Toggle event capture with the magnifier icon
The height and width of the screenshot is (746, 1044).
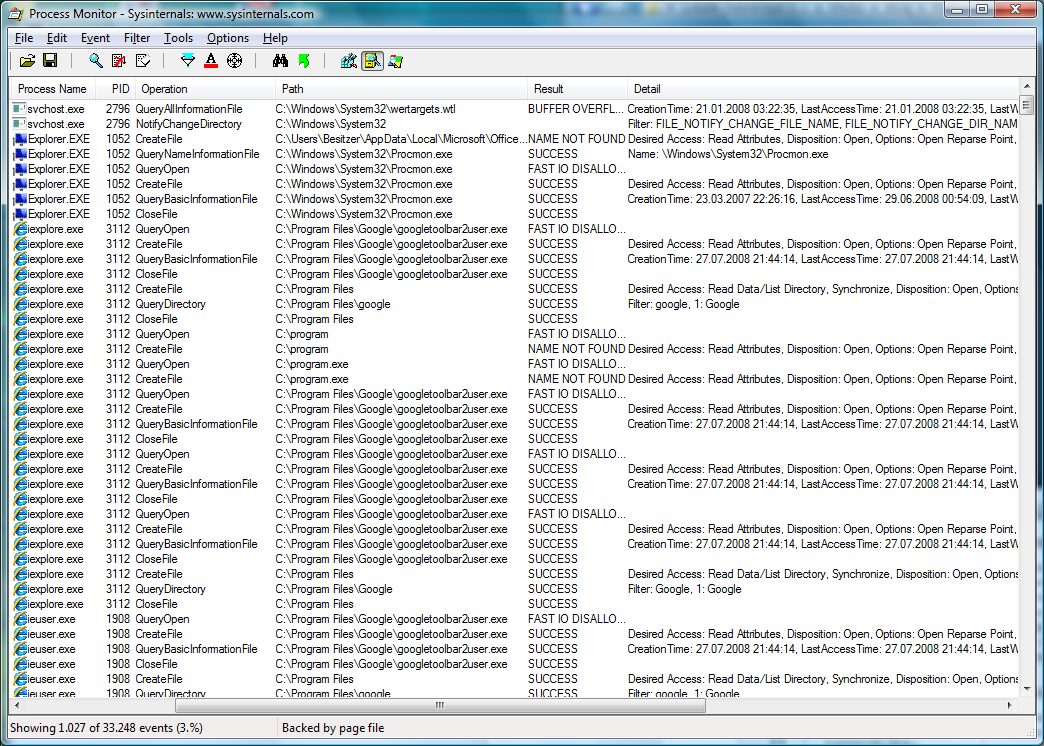tap(96, 61)
